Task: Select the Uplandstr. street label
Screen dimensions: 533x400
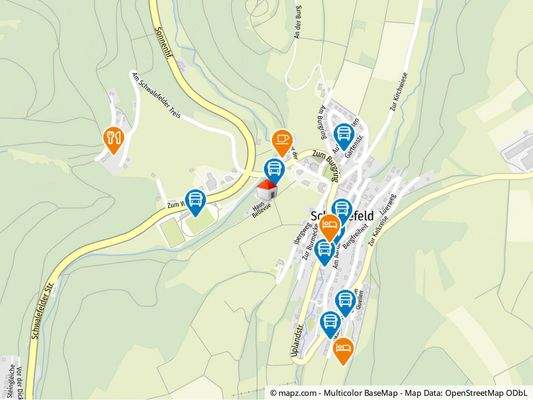Action: click(x=297, y=338)
